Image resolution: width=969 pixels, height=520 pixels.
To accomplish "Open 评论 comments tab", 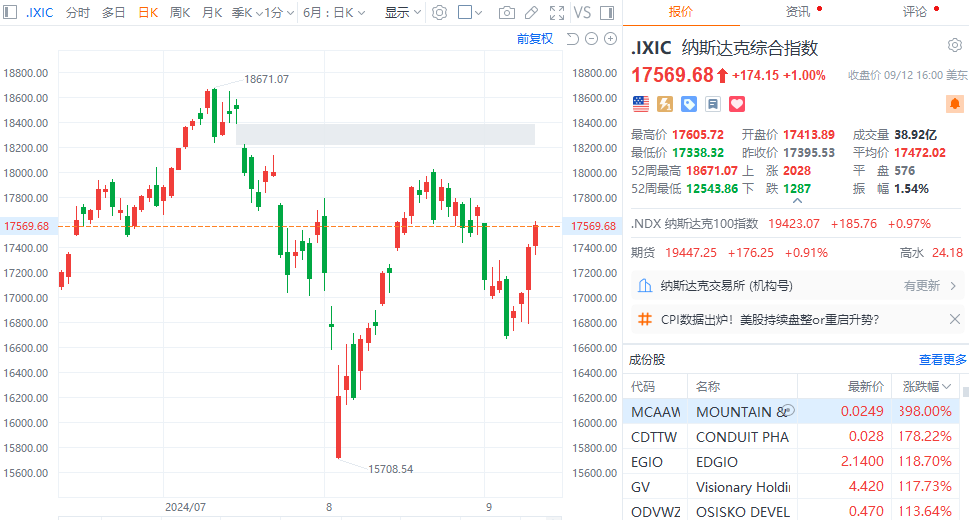I will point(915,12).
